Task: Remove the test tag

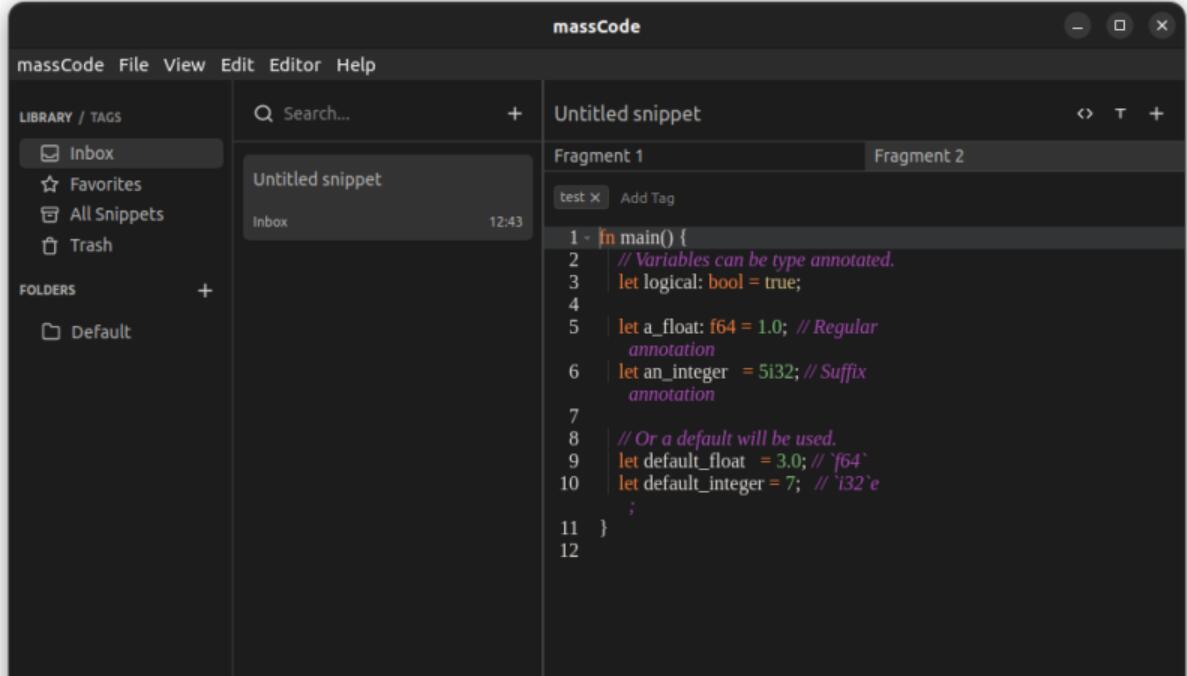Action: pos(595,198)
